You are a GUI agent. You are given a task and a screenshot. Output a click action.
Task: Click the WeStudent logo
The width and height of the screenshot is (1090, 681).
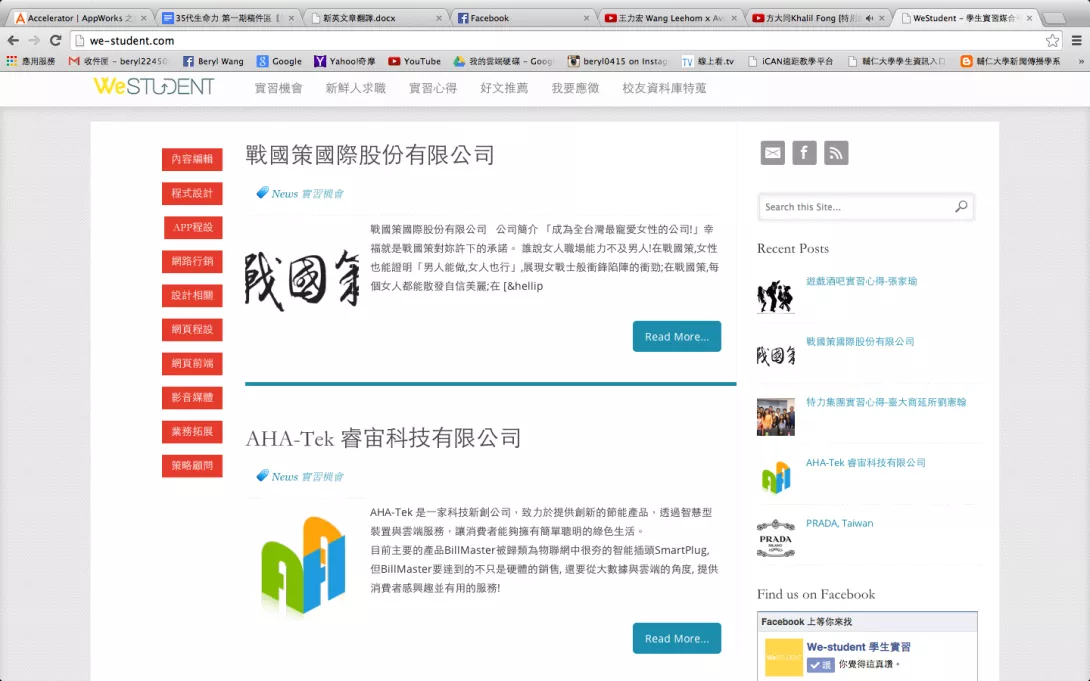(x=154, y=87)
